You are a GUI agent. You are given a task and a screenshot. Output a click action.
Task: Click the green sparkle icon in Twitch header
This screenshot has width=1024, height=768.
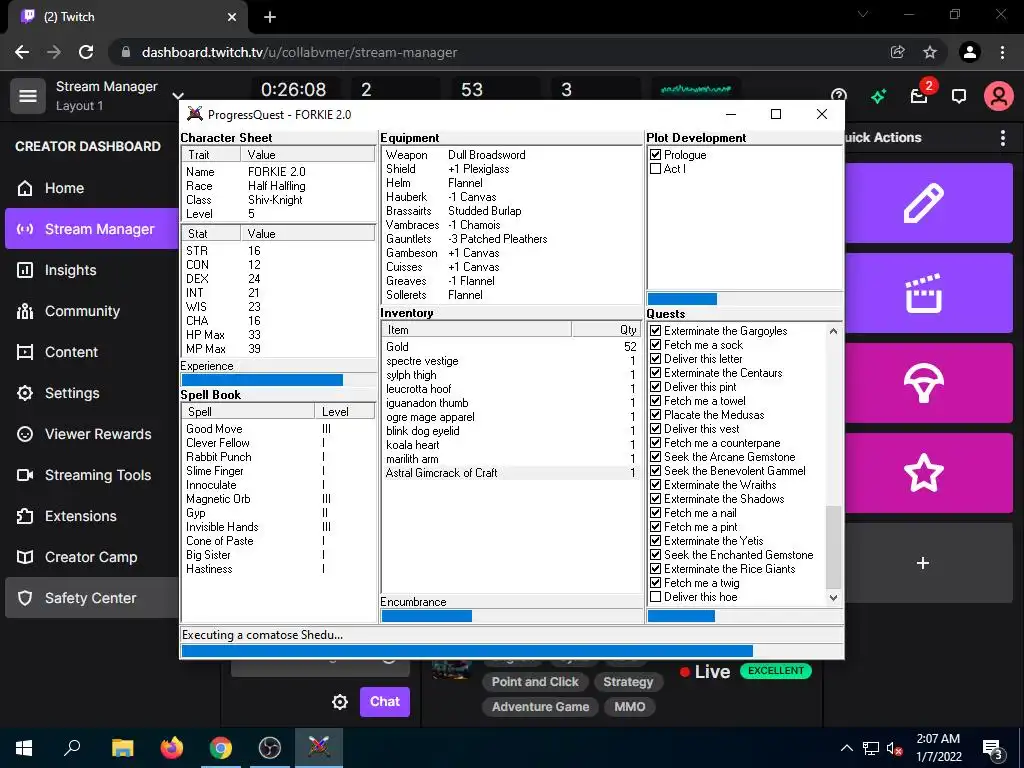coord(878,97)
